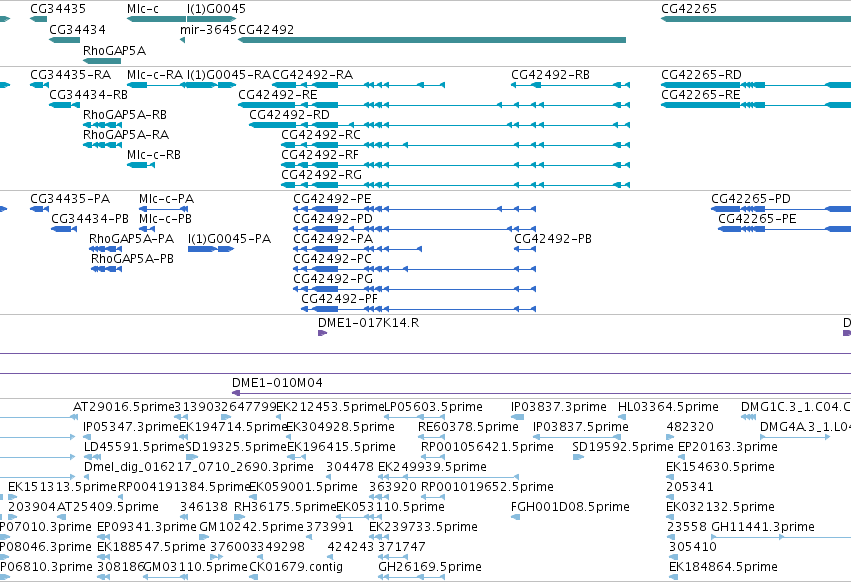Select transcript RhoGAP5A-RA label
The height and width of the screenshot is (582, 851).
[x=126, y=135]
